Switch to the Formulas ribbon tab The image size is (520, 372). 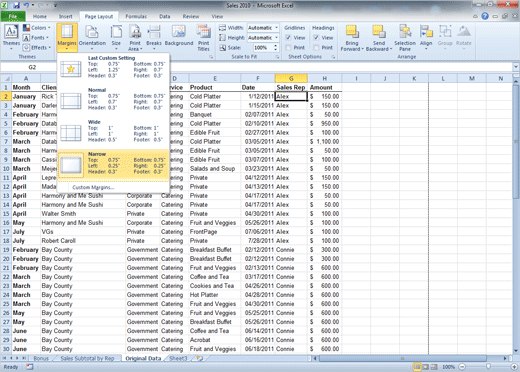pyautogui.click(x=136, y=16)
